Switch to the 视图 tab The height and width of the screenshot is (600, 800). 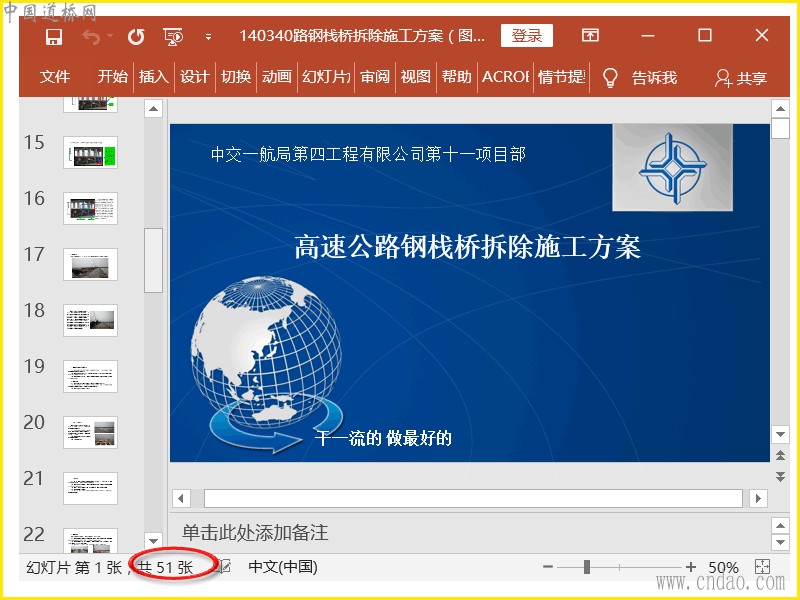pyautogui.click(x=416, y=77)
